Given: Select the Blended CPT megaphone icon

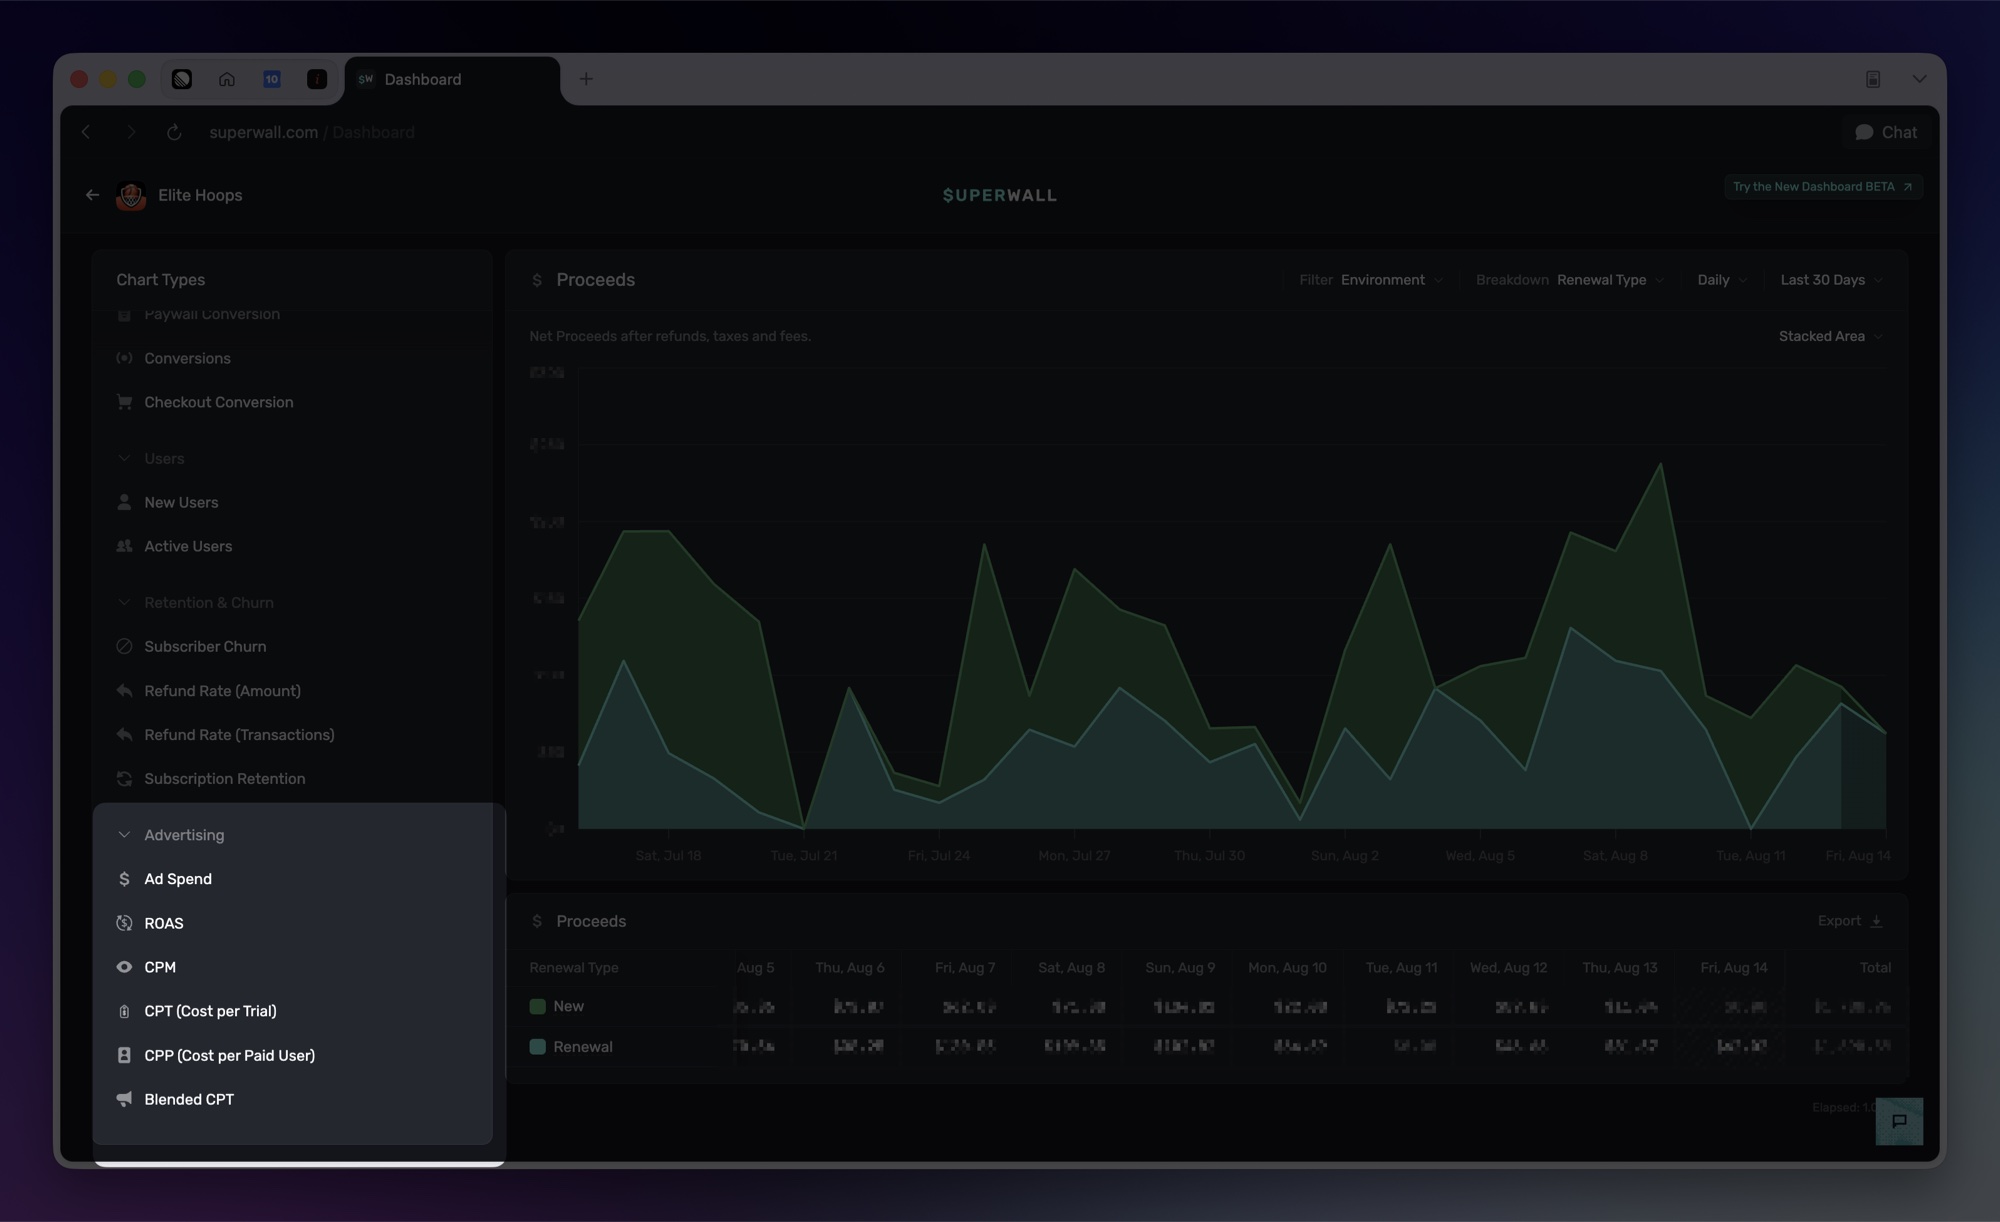Looking at the screenshot, I should pos(124,1099).
